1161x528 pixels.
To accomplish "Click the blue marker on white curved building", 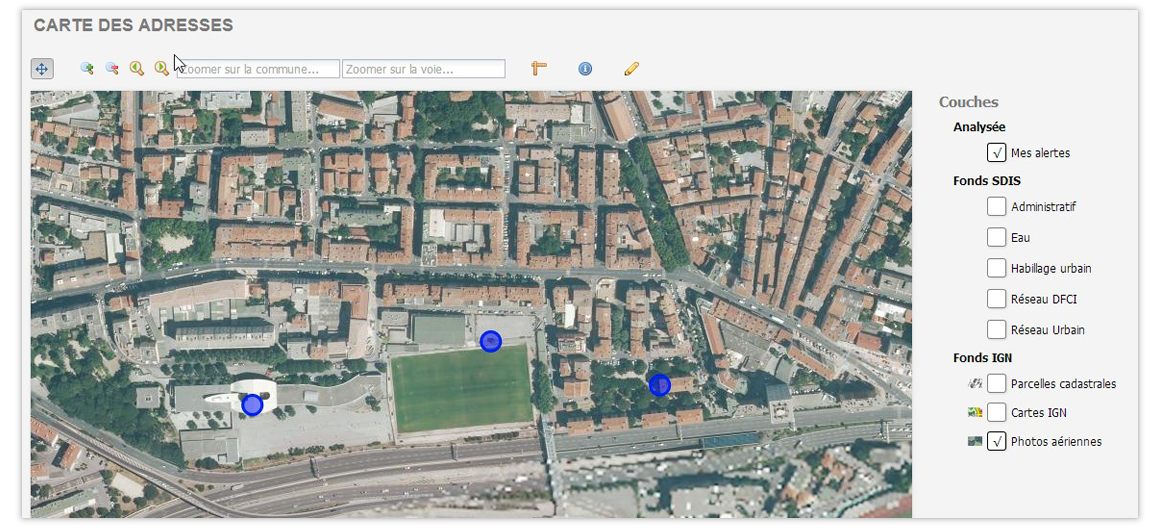I will pos(252,404).
